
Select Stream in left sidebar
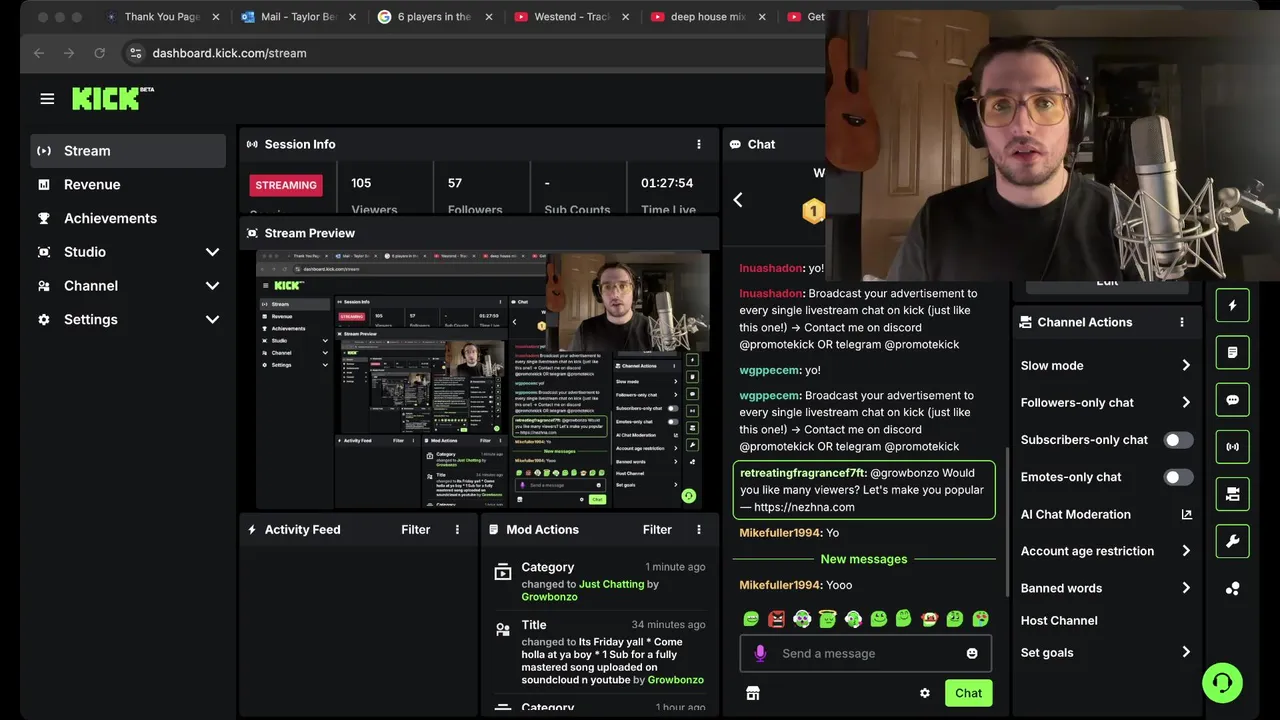point(128,151)
